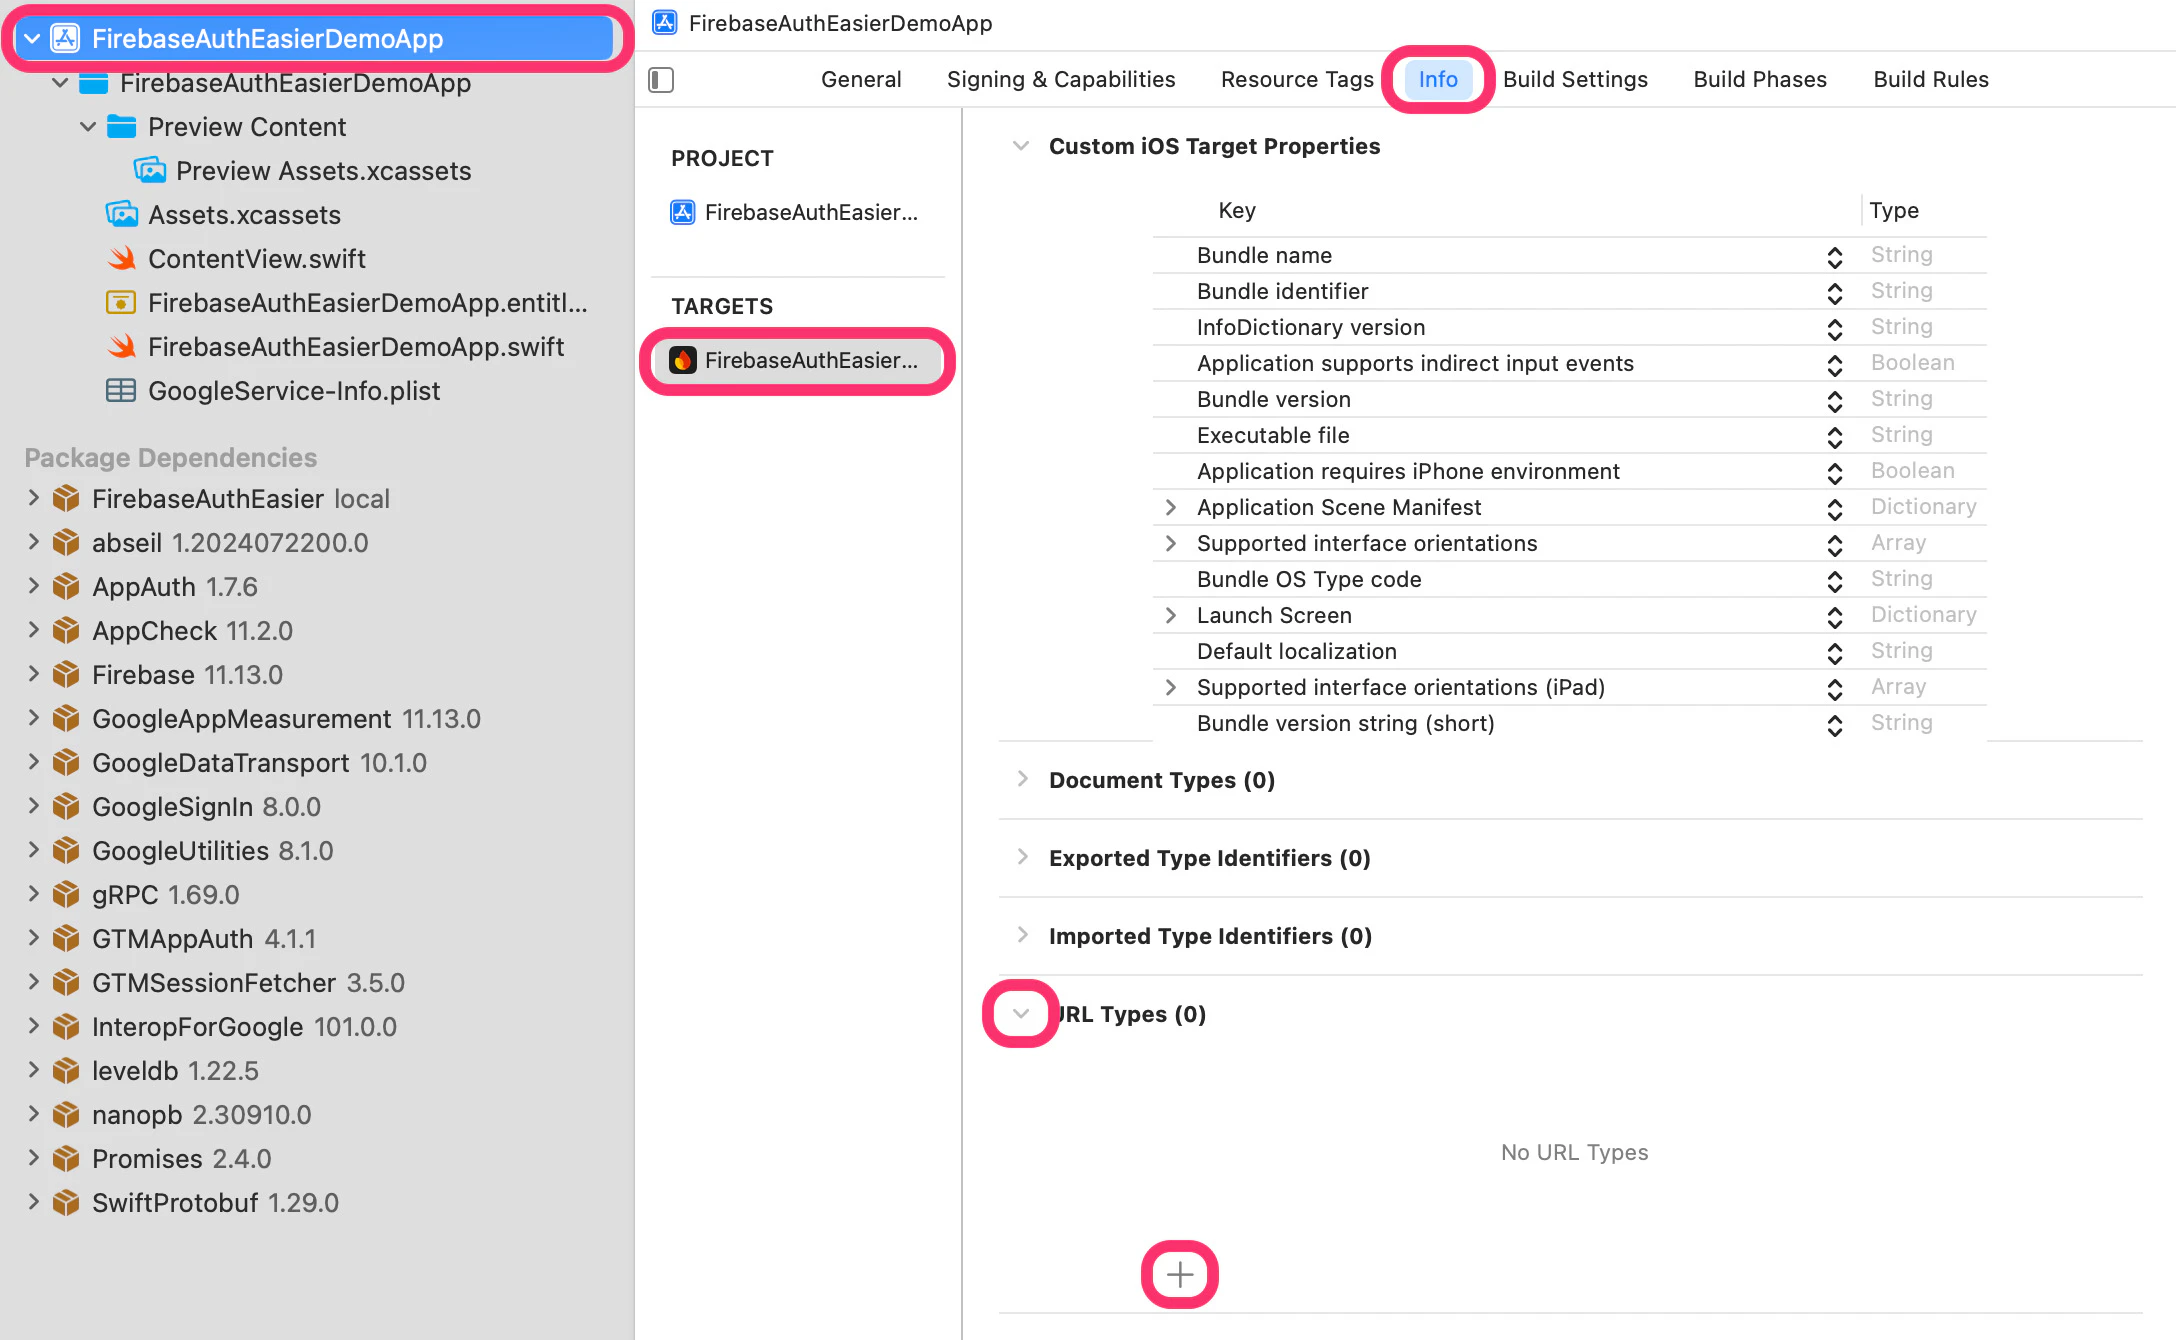
Task: Click the SwiftProtobuf package icon
Action: click(66, 1202)
